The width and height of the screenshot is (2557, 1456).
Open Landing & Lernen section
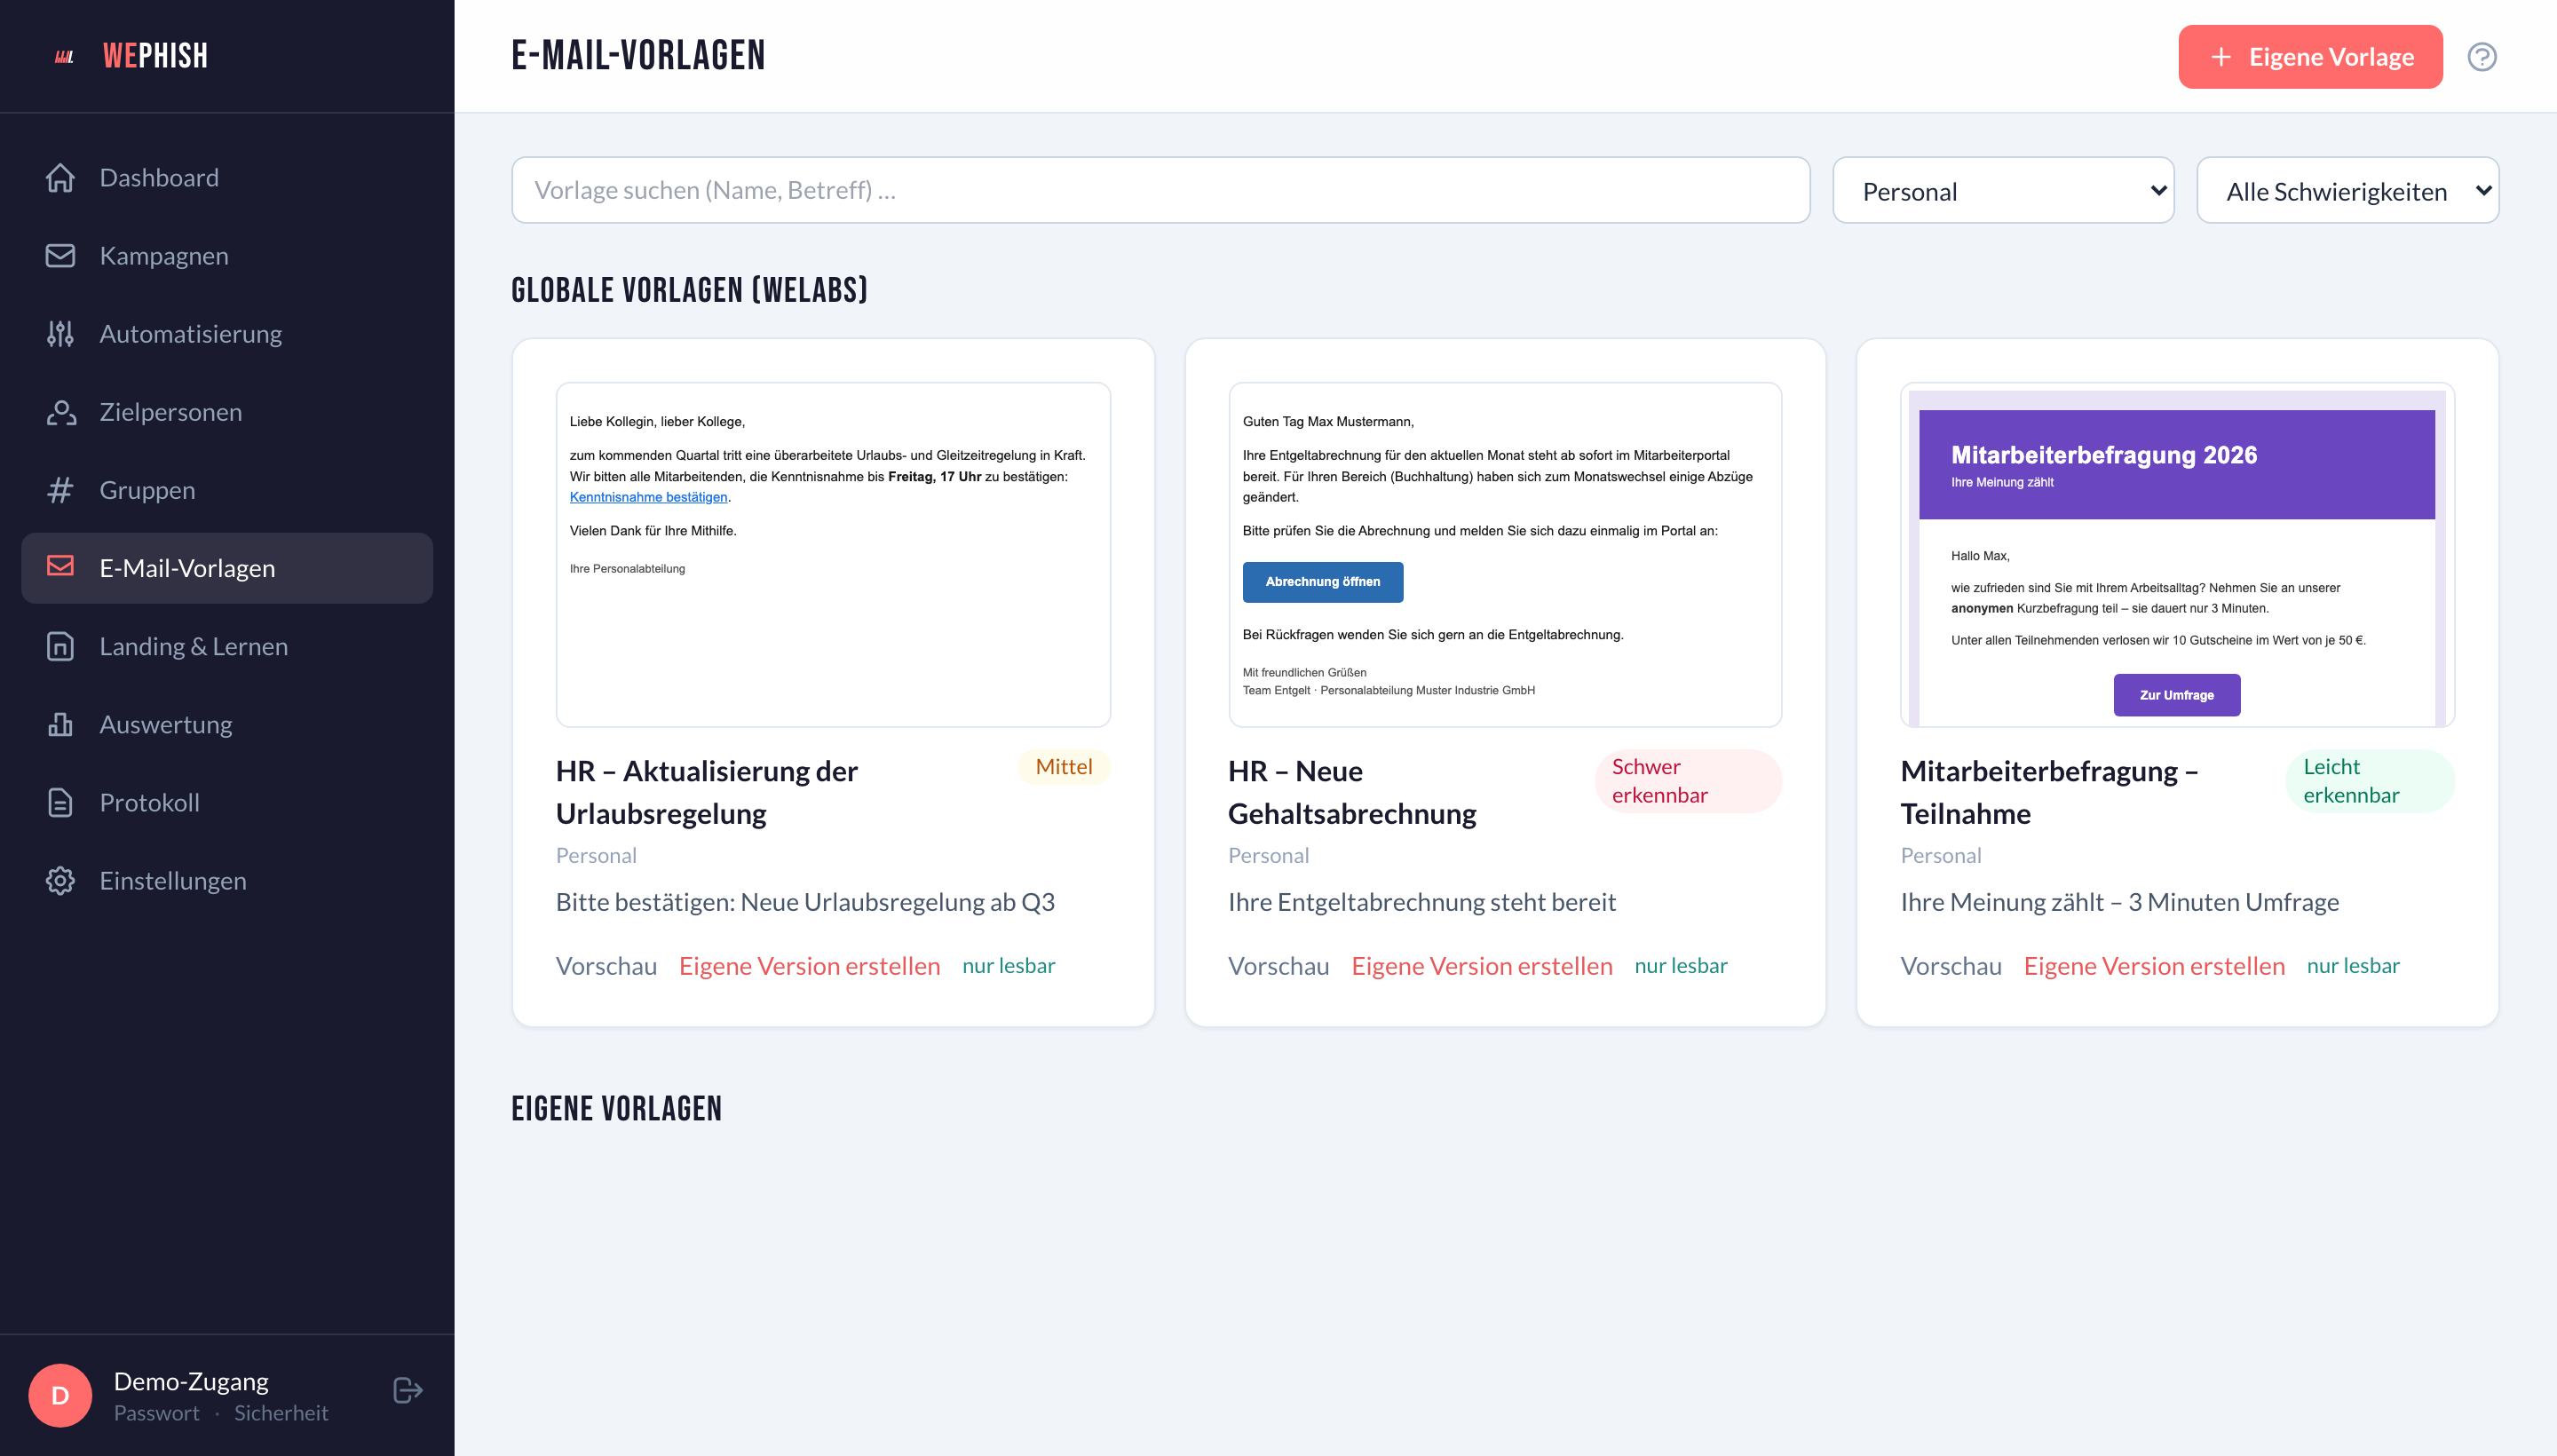[x=227, y=646]
